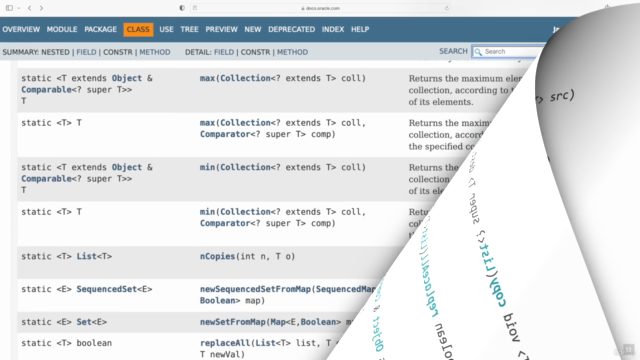Open the USE navigation item
The height and width of the screenshot is (360, 640).
(166, 29)
